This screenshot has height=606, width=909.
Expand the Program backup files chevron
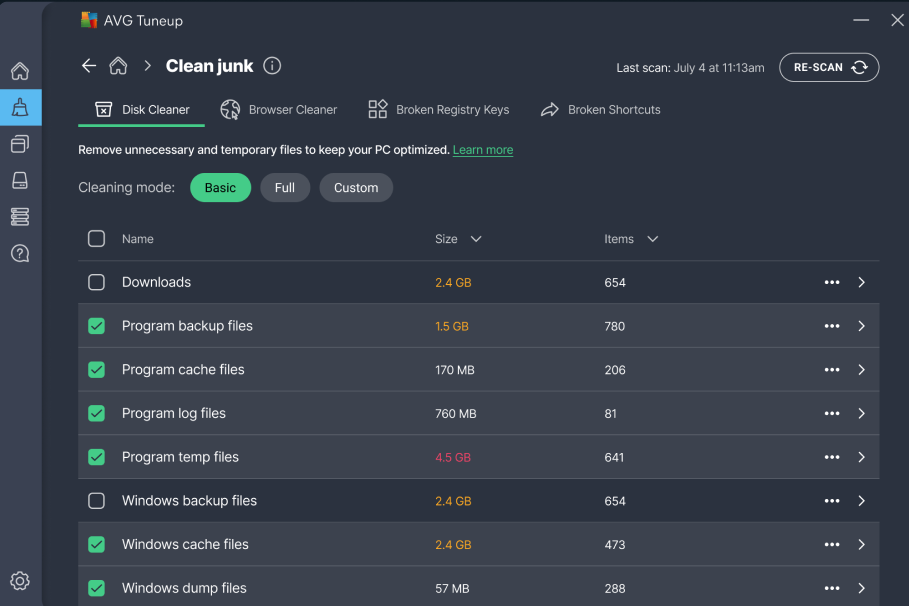coord(861,326)
